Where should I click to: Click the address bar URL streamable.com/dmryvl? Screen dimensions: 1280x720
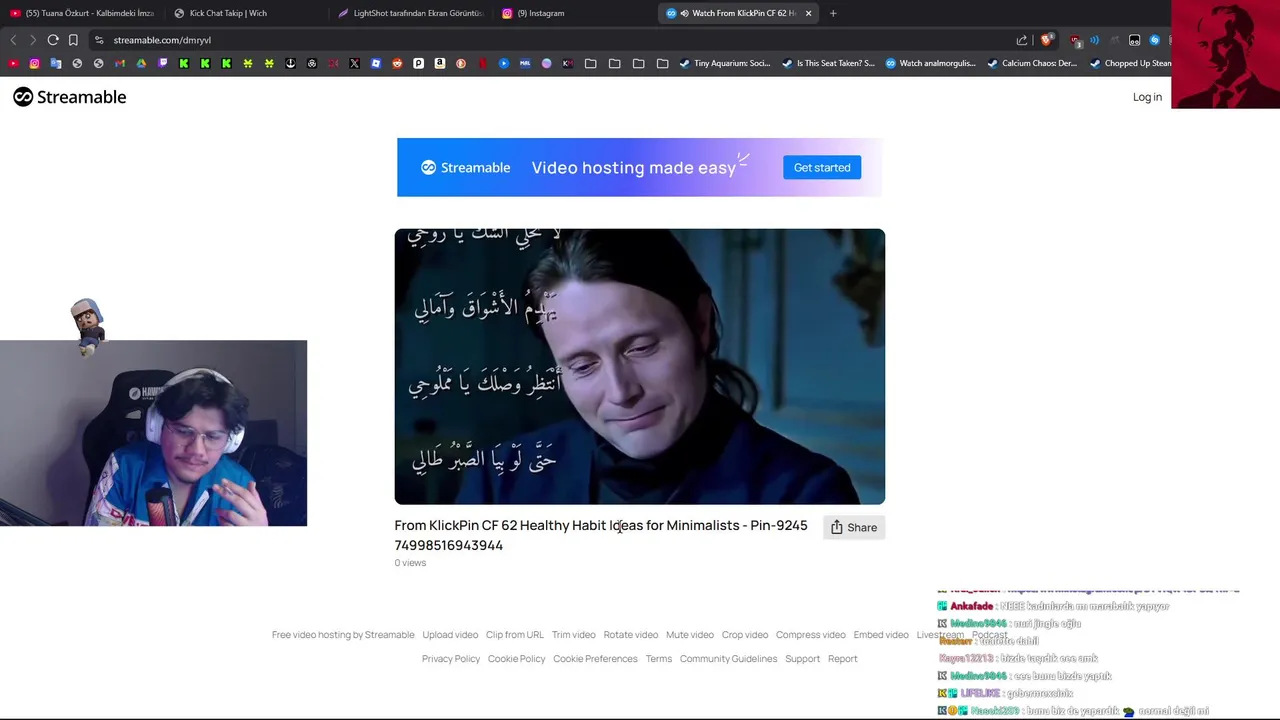pos(162,40)
